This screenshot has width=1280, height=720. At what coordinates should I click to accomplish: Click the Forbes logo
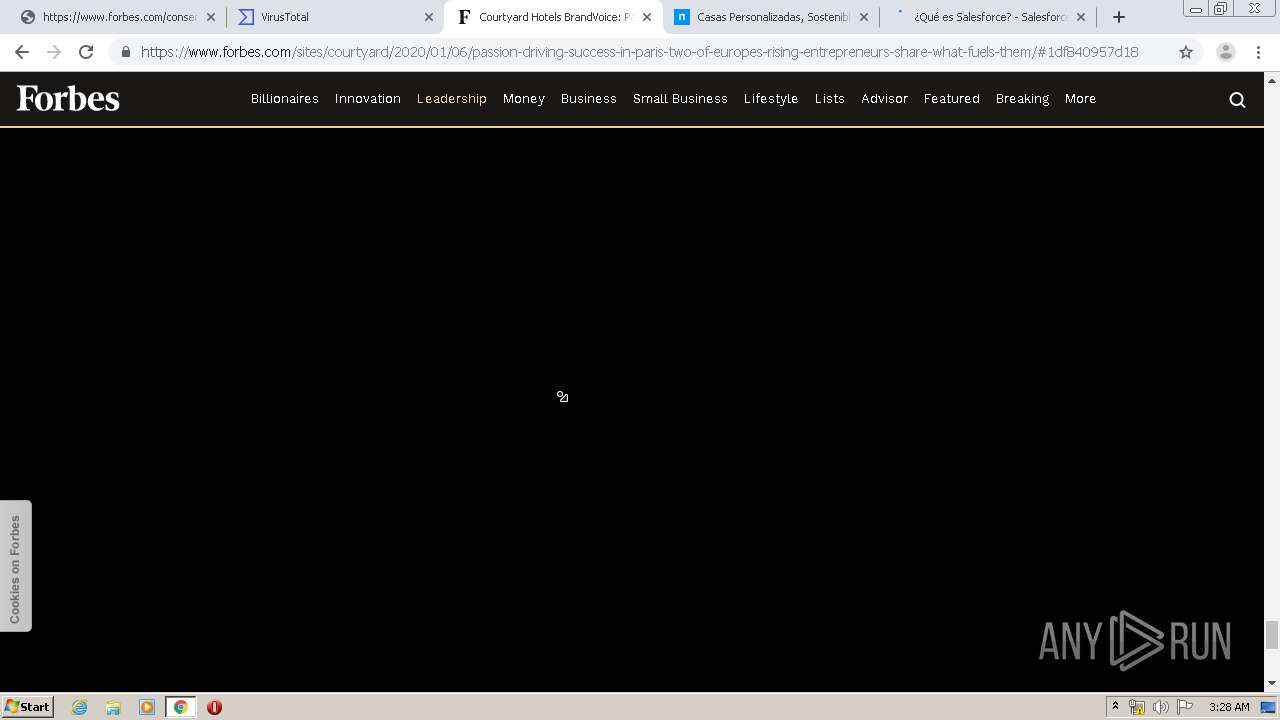(68, 98)
